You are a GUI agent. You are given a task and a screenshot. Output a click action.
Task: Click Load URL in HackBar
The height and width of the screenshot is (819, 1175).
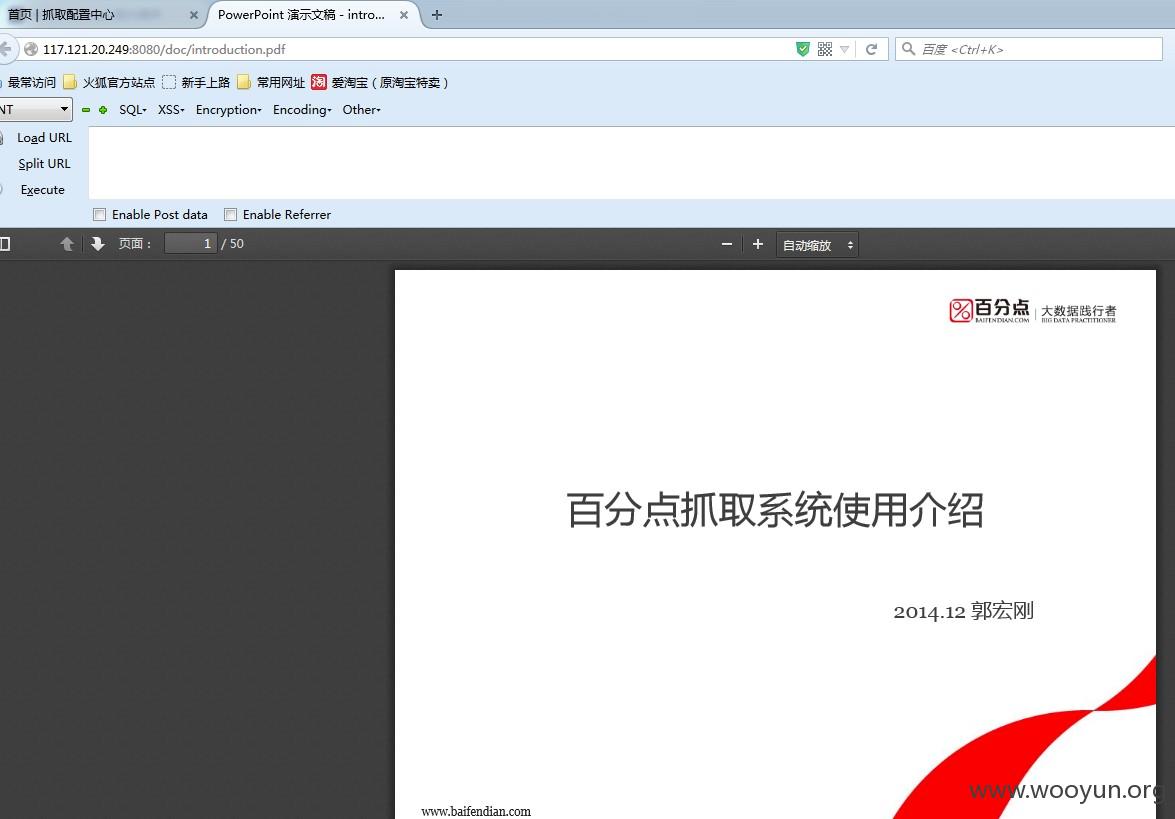[x=44, y=138]
